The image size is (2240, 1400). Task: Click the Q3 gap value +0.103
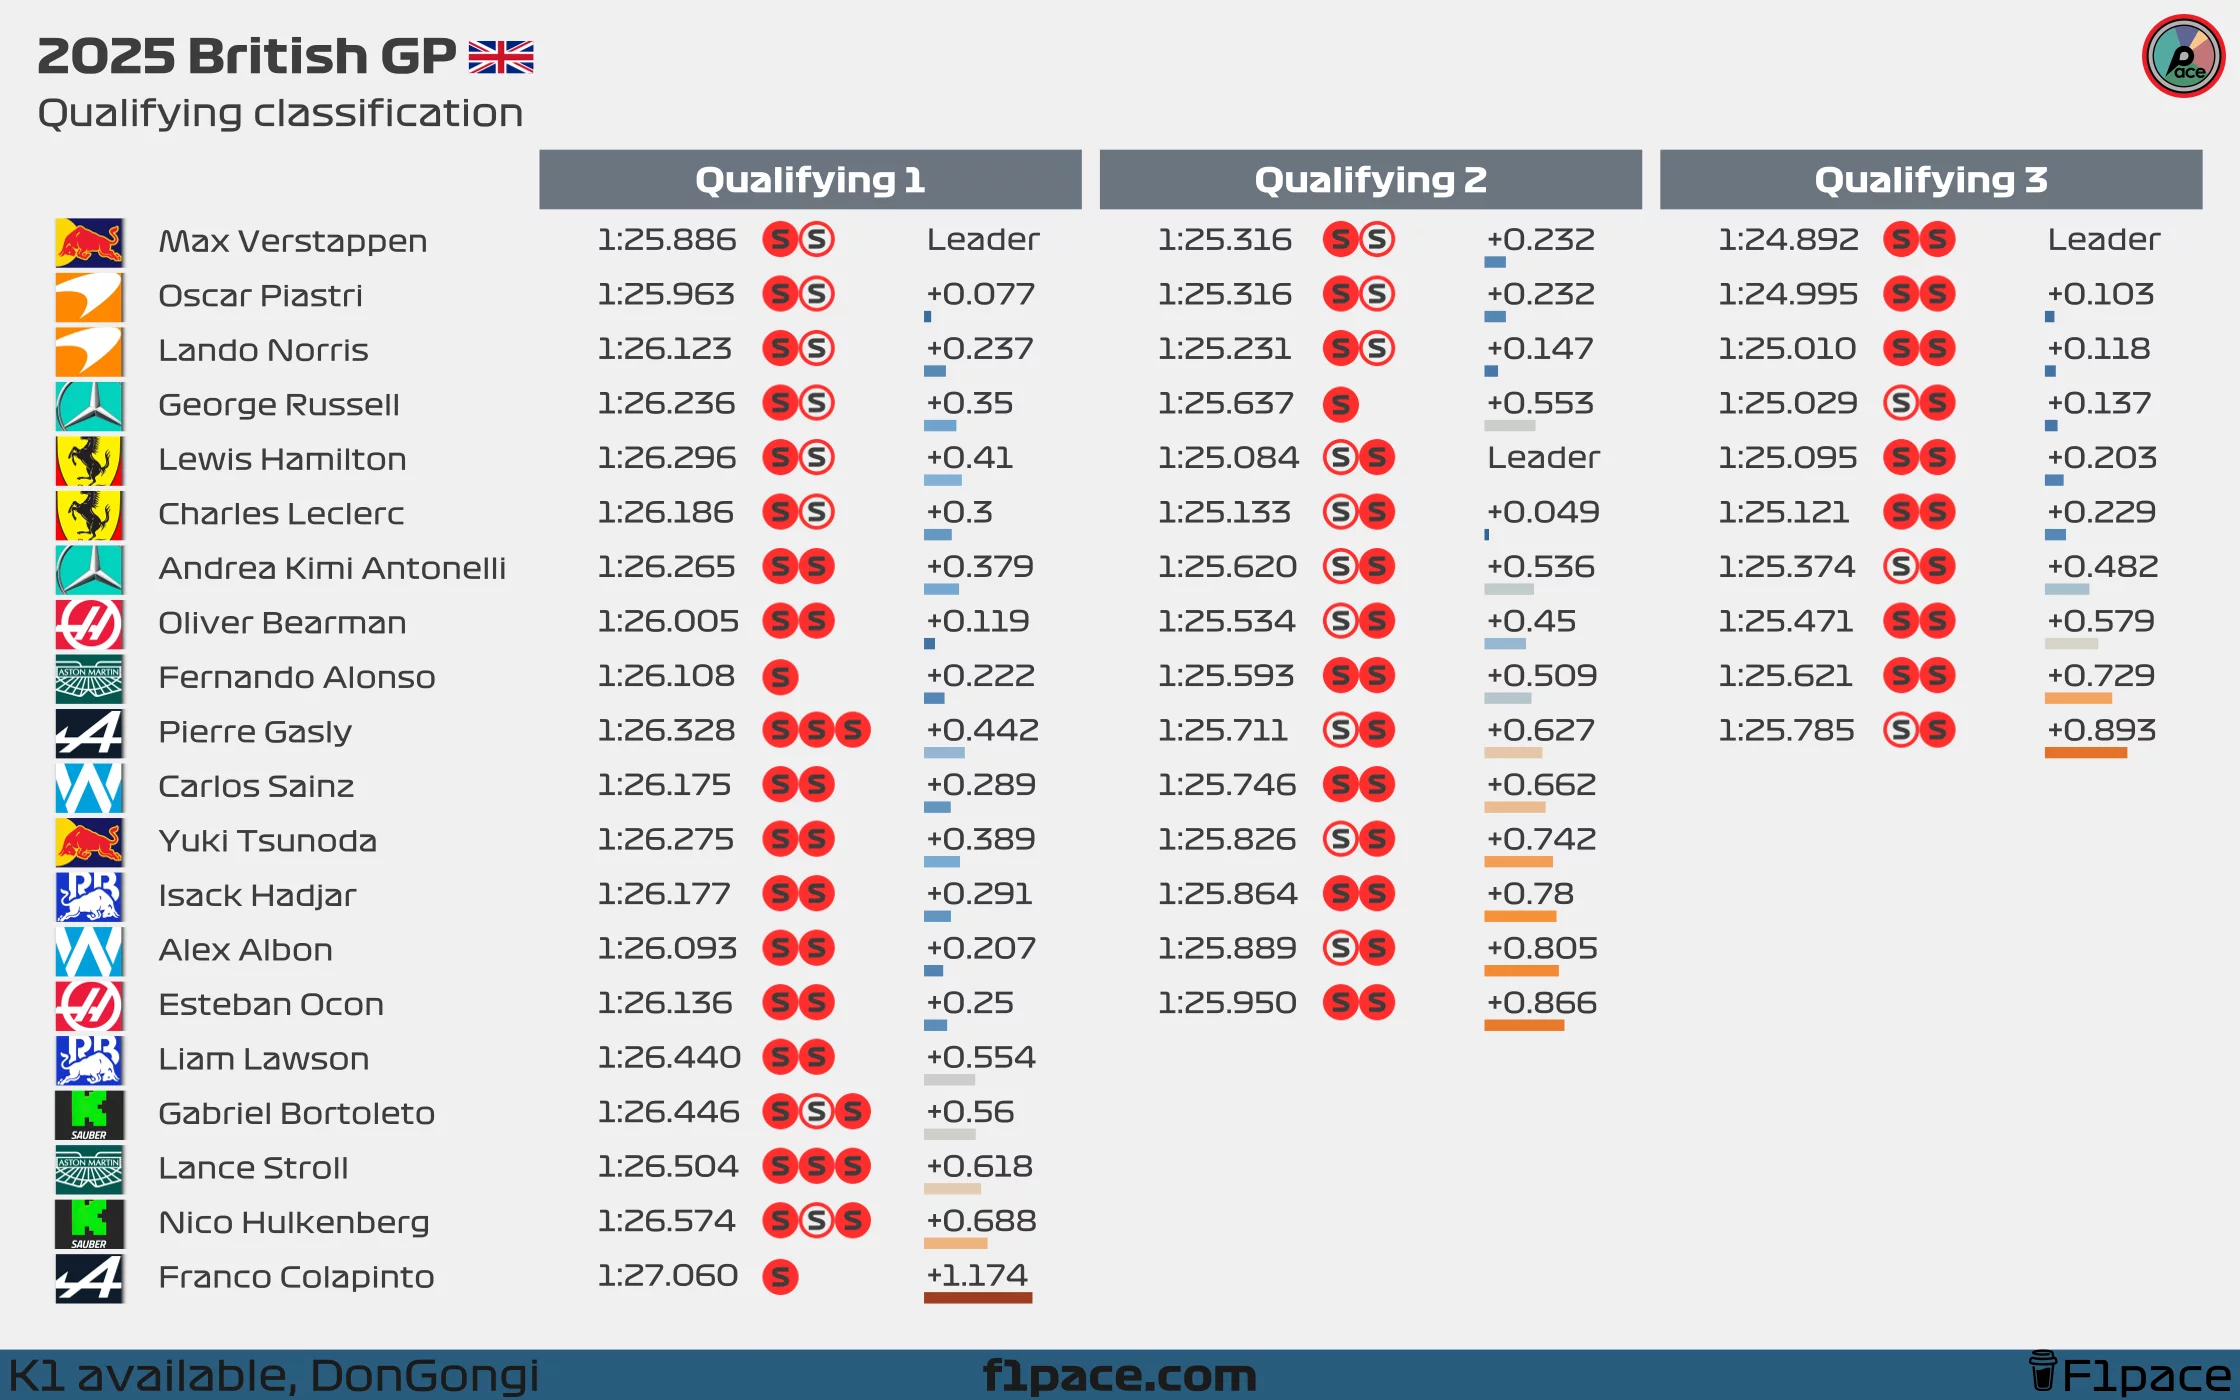click(2100, 295)
